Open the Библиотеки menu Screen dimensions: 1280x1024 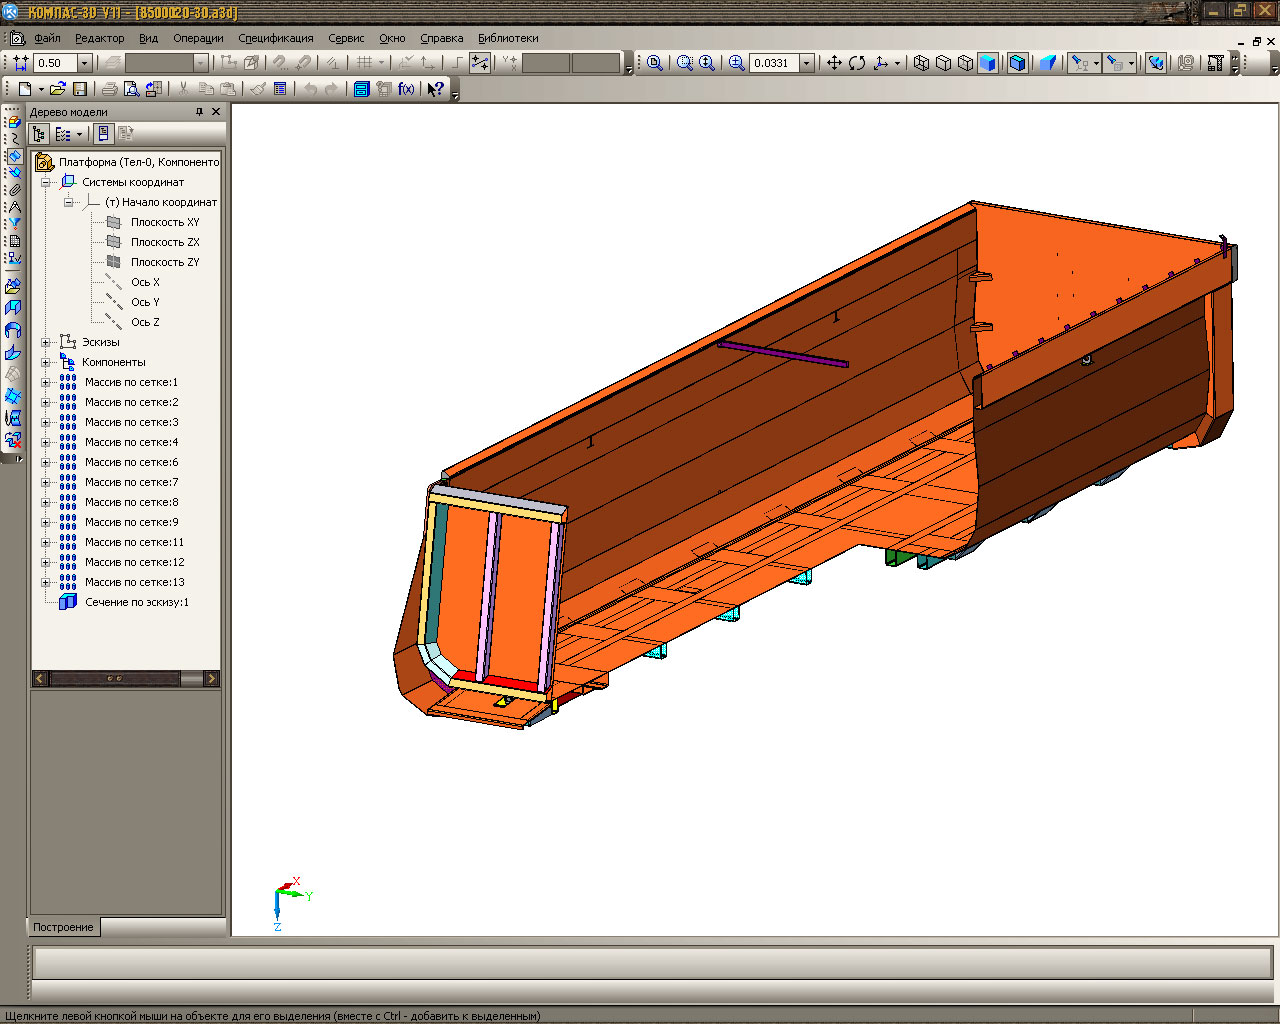click(508, 38)
